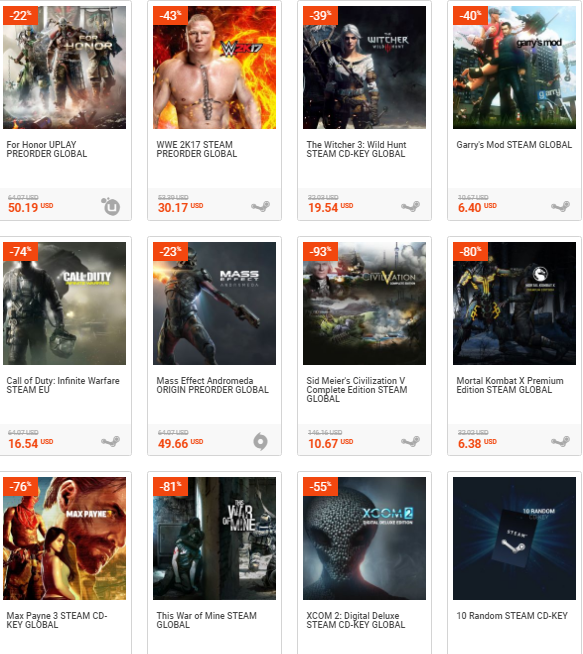Click Steam icon on Call of Duty card
Viewport: 583px width, 654px height.
point(111,441)
